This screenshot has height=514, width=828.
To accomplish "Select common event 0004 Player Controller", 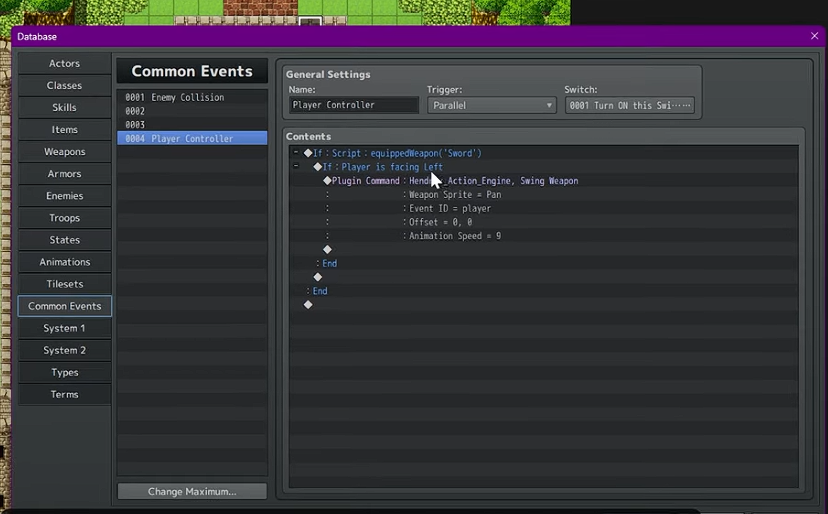I will point(192,139).
